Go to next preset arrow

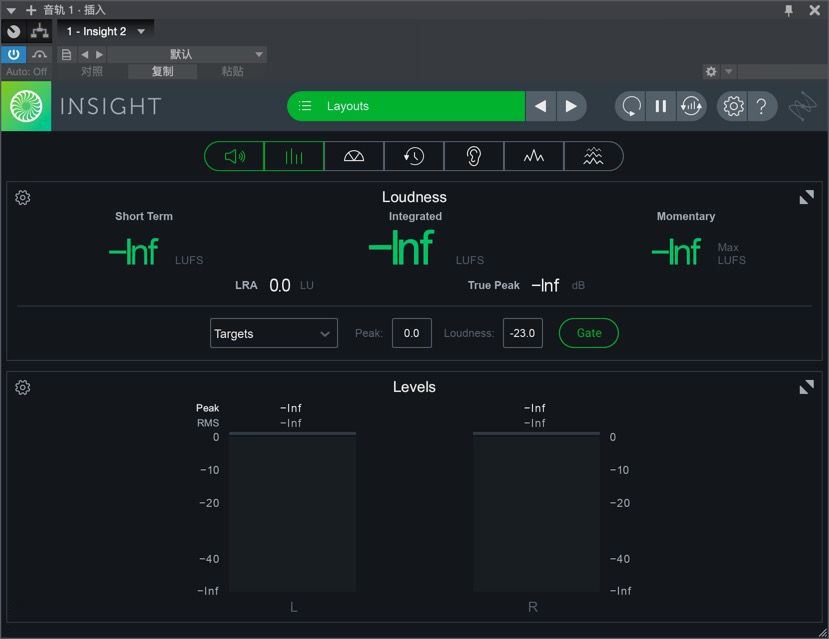(x=99, y=54)
